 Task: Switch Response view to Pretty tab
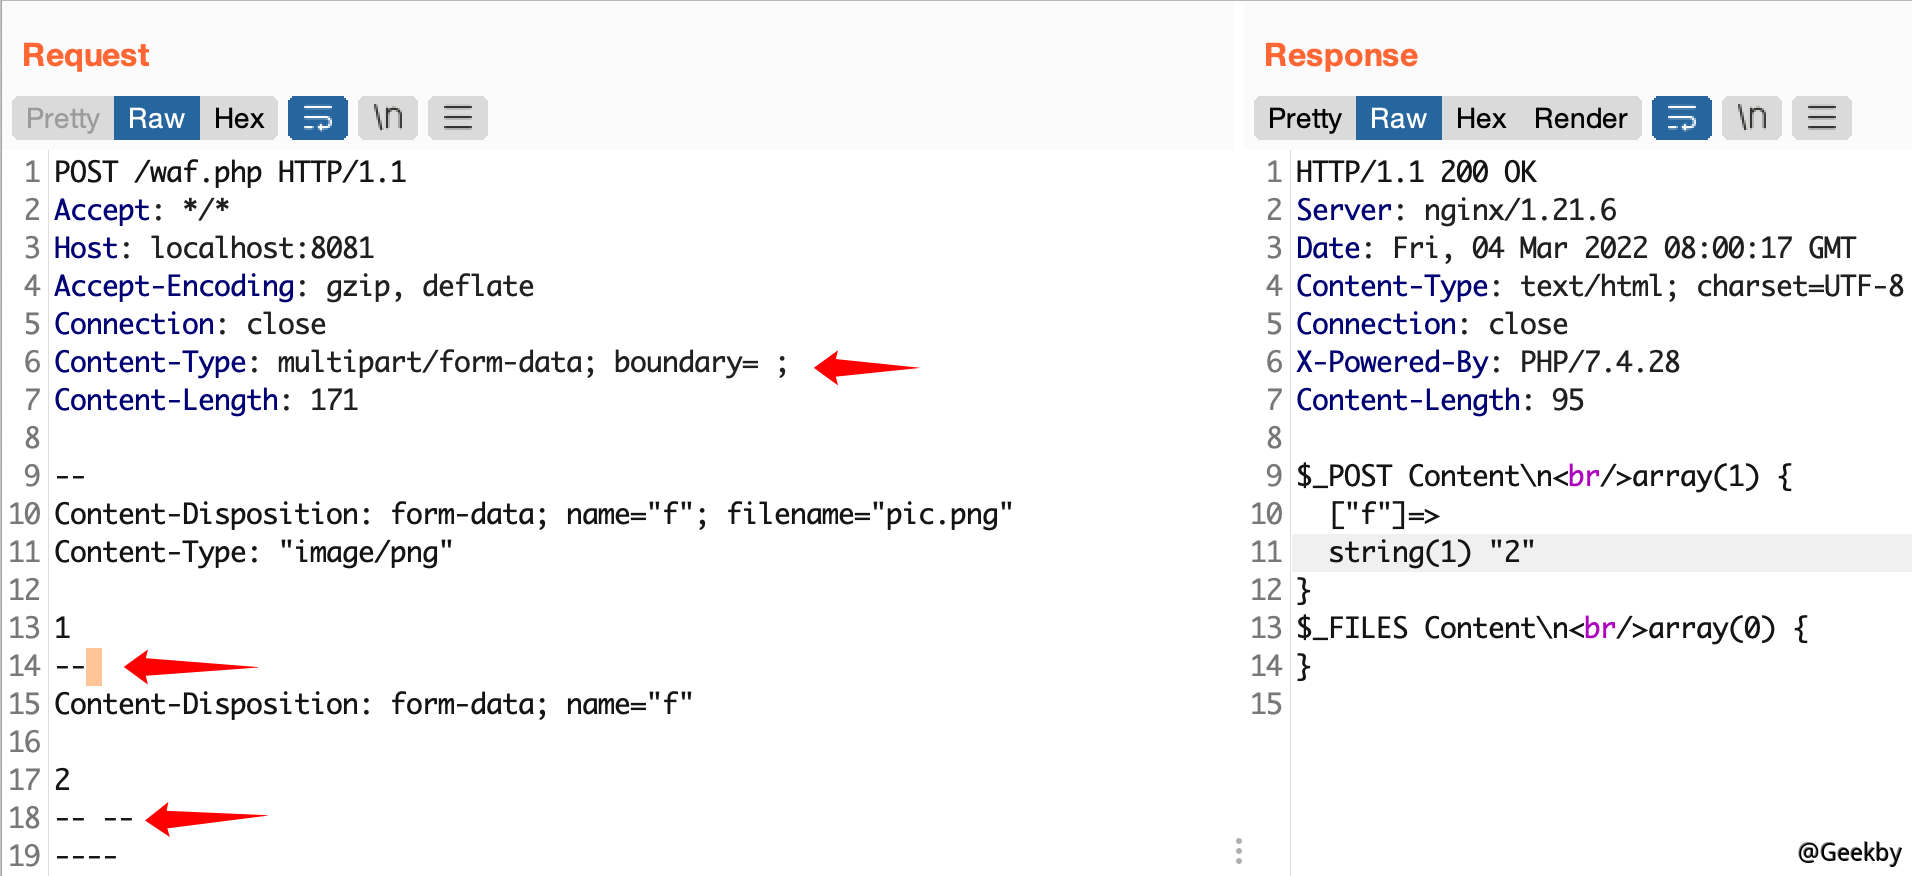click(1304, 118)
